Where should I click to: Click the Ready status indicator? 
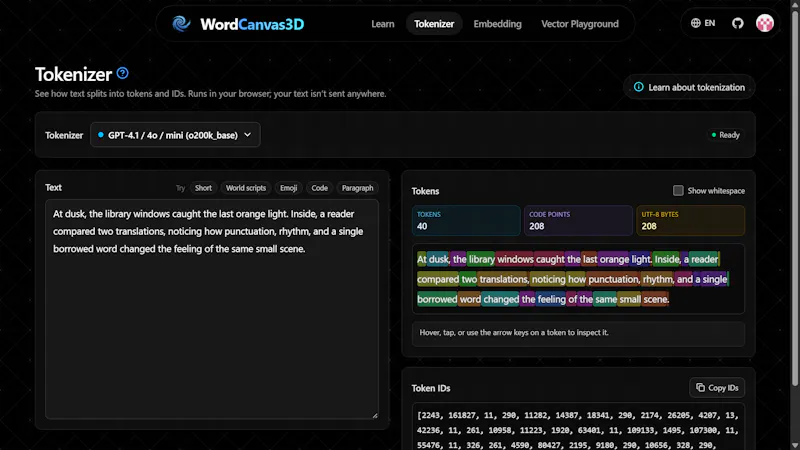[x=726, y=135]
